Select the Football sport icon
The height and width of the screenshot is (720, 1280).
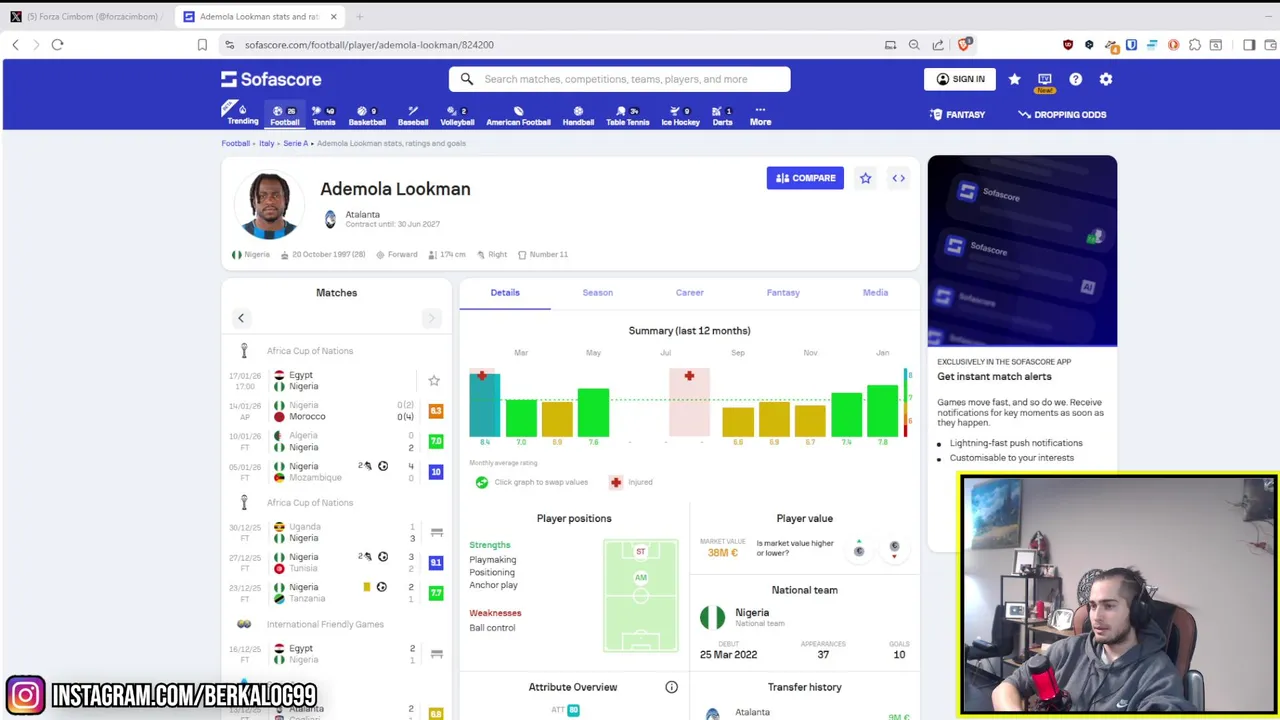pos(285,115)
